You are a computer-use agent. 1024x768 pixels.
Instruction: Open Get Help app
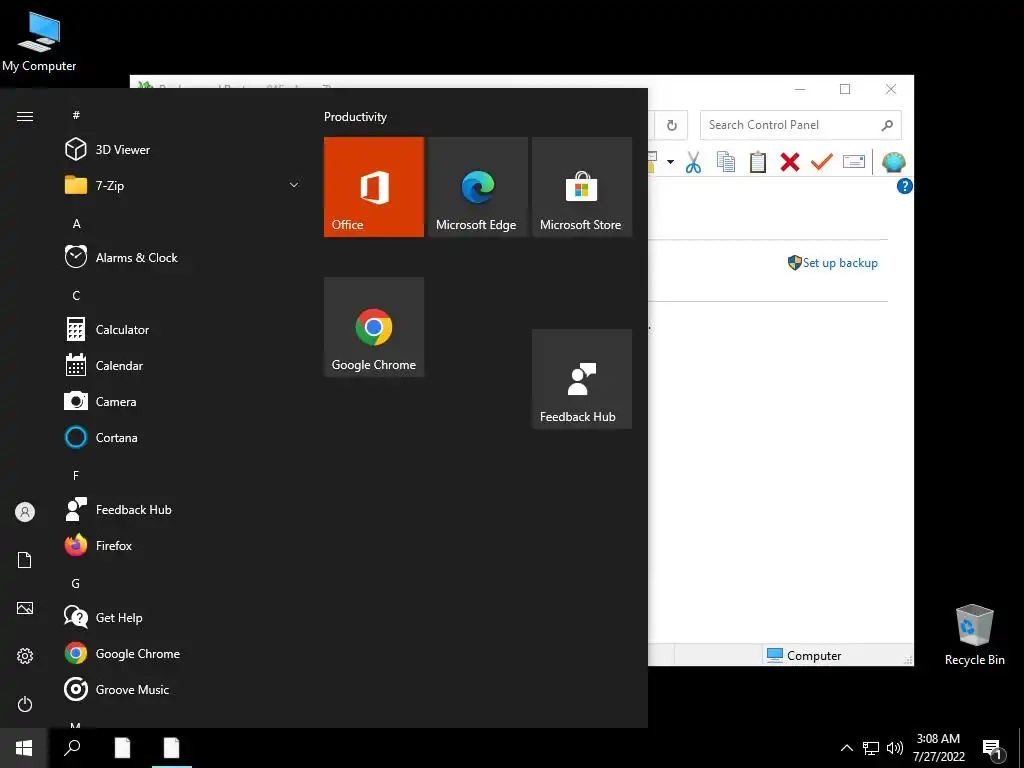[183, 617]
